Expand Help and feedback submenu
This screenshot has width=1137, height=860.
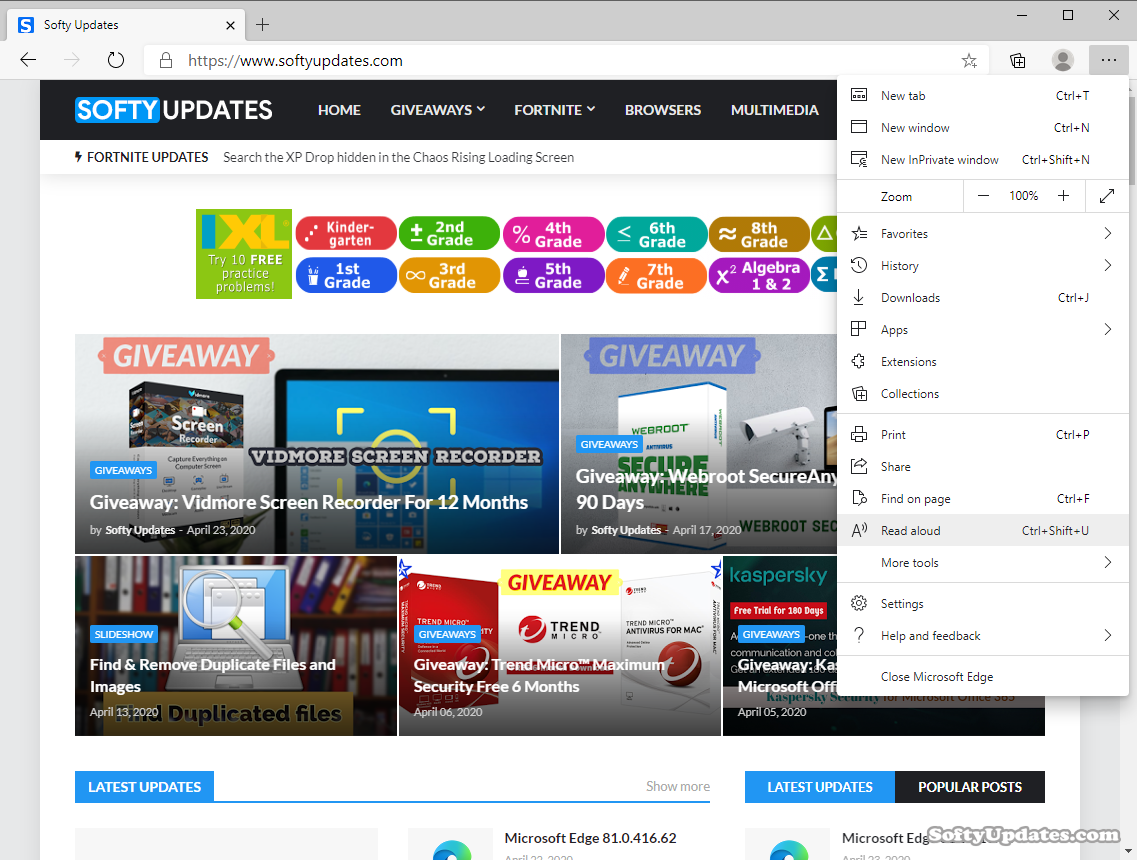(983, 635)
